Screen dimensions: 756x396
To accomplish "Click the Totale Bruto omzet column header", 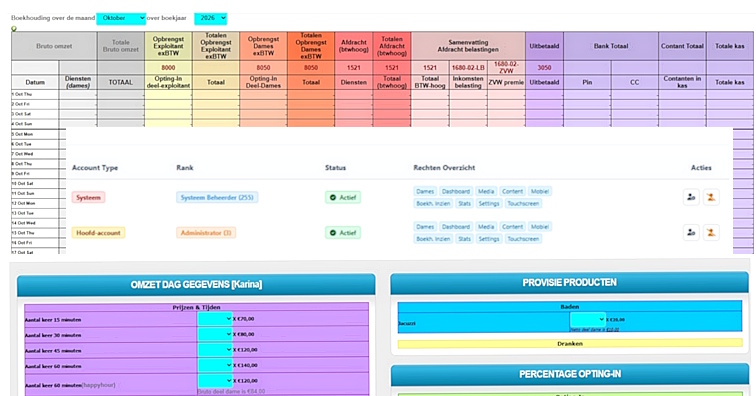I will pos(121,46).
